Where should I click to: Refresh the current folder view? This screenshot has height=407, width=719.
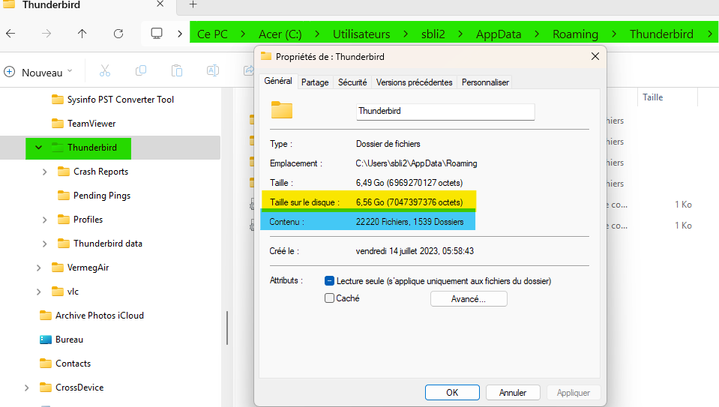coord(118,33)
